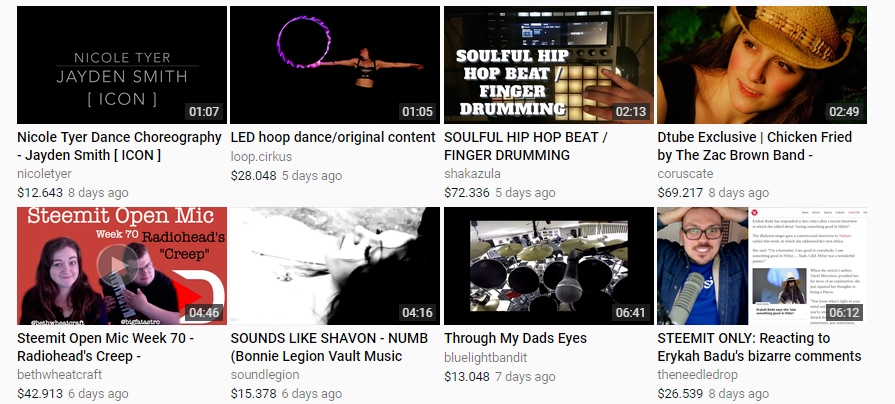Visit the bethwheatcraft channel
The image size is (895, 404).
(x=59, y=374)
